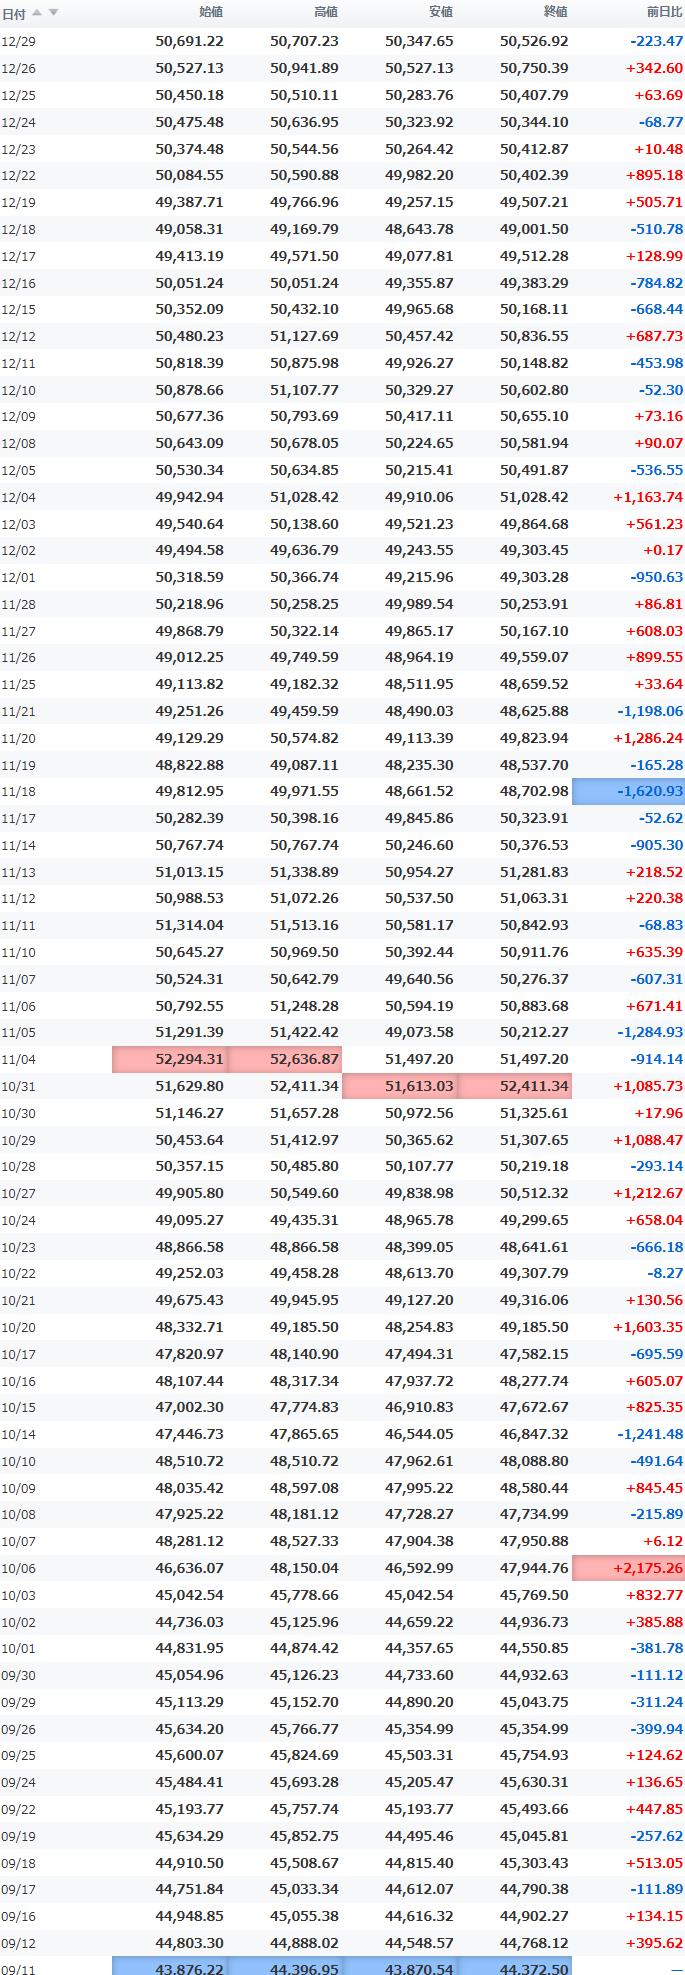Image resolution: width=685 pixels, height=1975 pixels.
Task: Select the 12/01 date cell
Action: pos(18,578)
